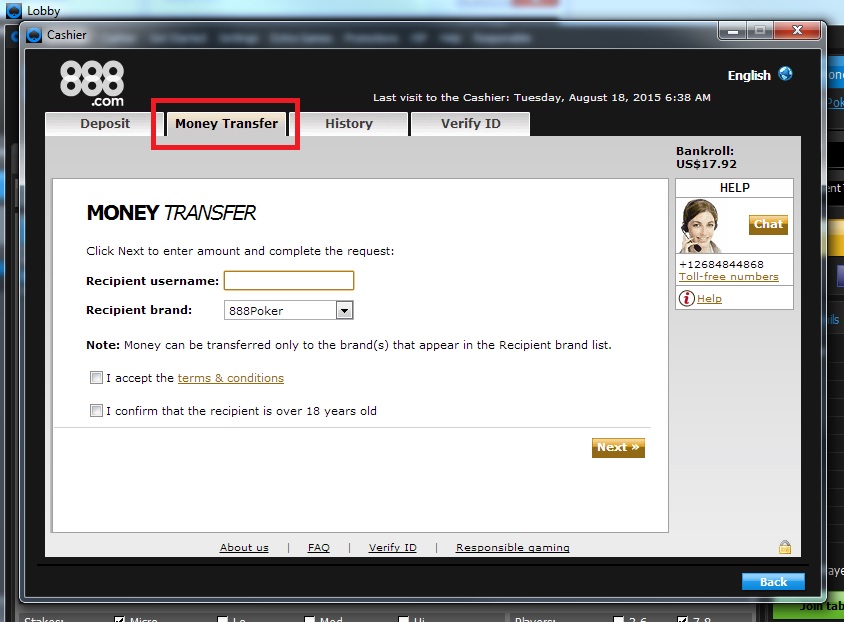The height and width of the screenshot is (622, 844).
Task: Click the Cashier window title icon
Action: pyautogui.click(x=34, y=36)
